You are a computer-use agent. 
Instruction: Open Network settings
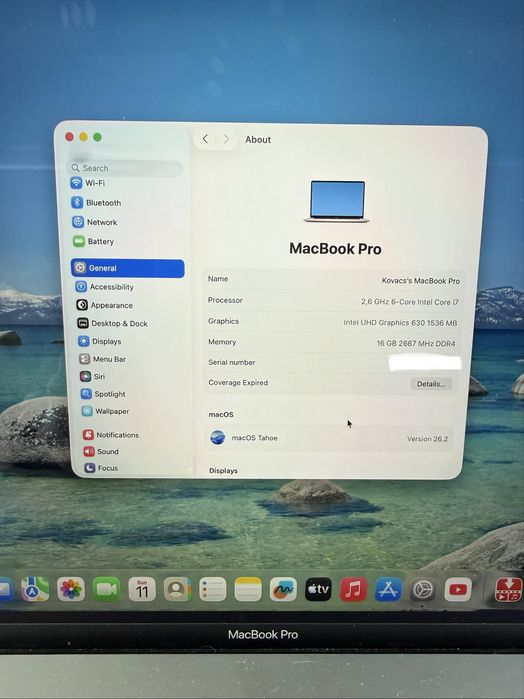click(94, 222)
